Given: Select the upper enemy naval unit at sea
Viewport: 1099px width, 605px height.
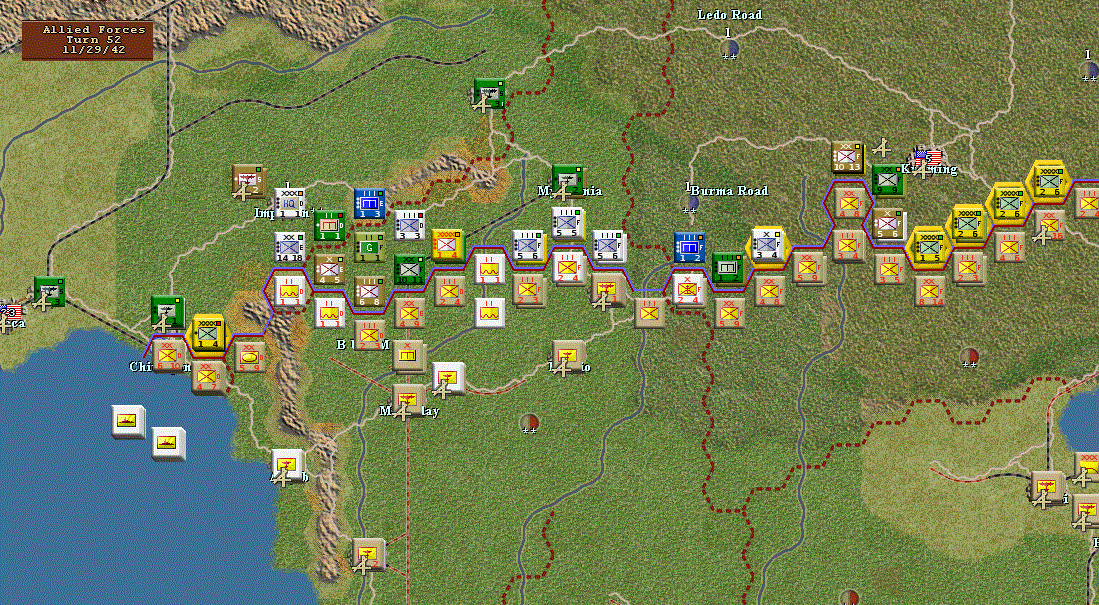Looking at the screenshot, I should click(x=128, y=421).
